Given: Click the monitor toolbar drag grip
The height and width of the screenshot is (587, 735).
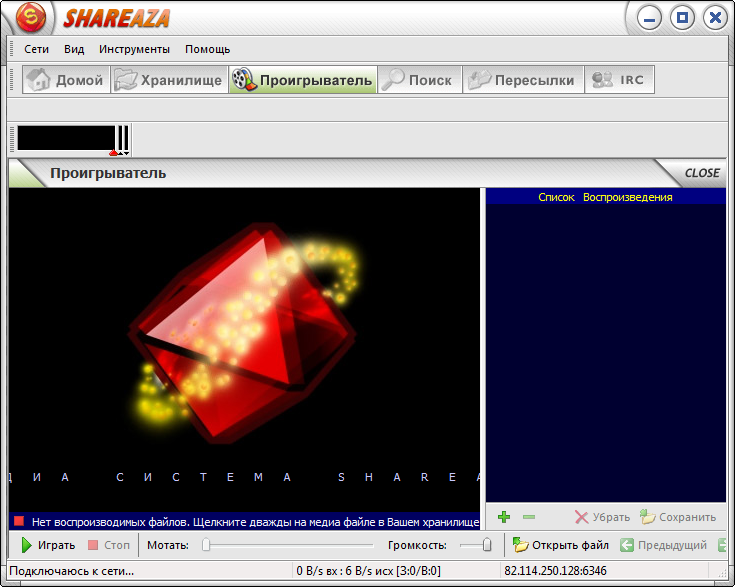Looking at the screenshot, I should 12,138.
